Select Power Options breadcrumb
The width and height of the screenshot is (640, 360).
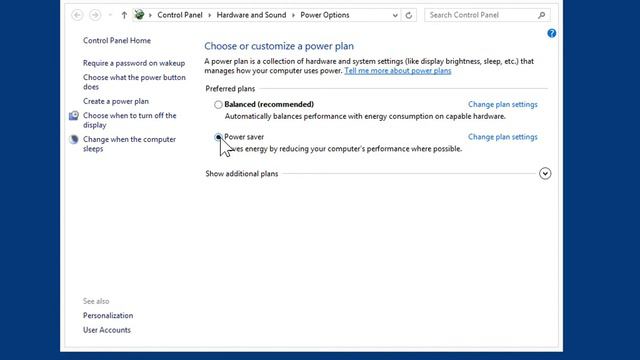(x=324, y=15)
